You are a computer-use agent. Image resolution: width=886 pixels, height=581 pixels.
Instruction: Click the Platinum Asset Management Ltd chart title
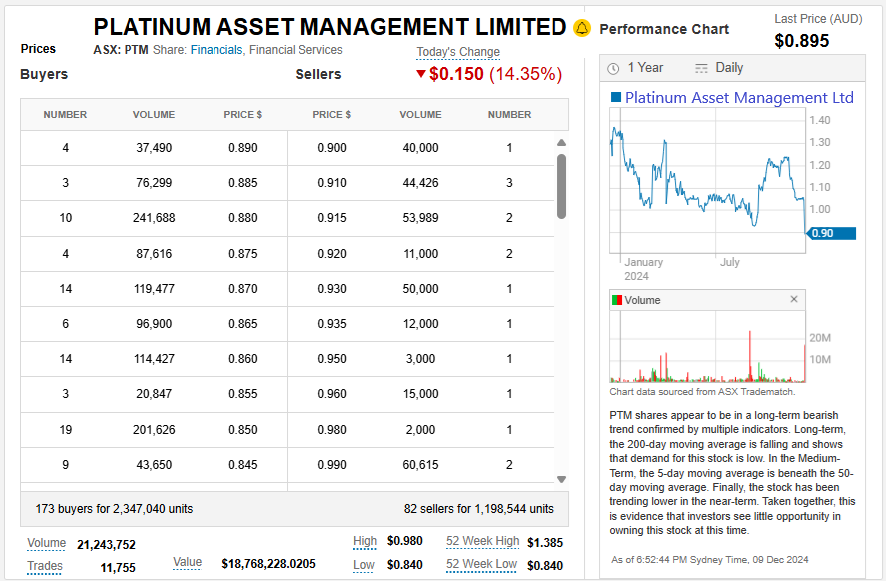click(x=739, y=98)
